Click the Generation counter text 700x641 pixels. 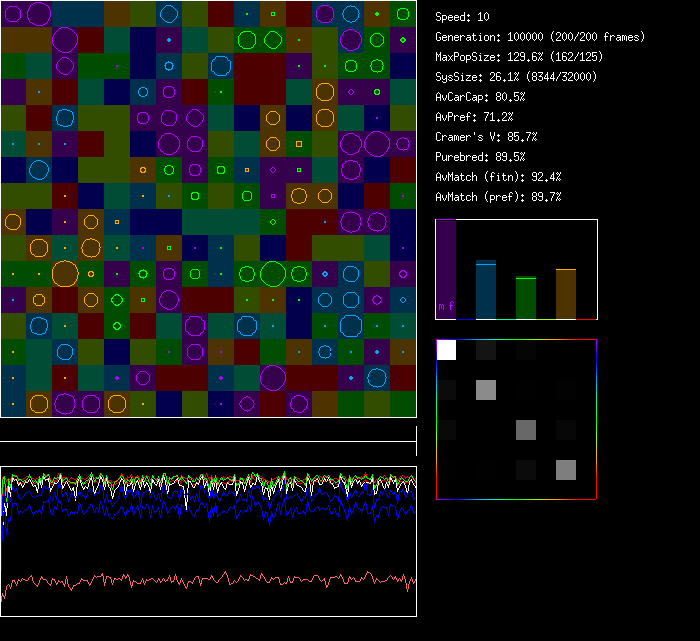click(539, 37)
